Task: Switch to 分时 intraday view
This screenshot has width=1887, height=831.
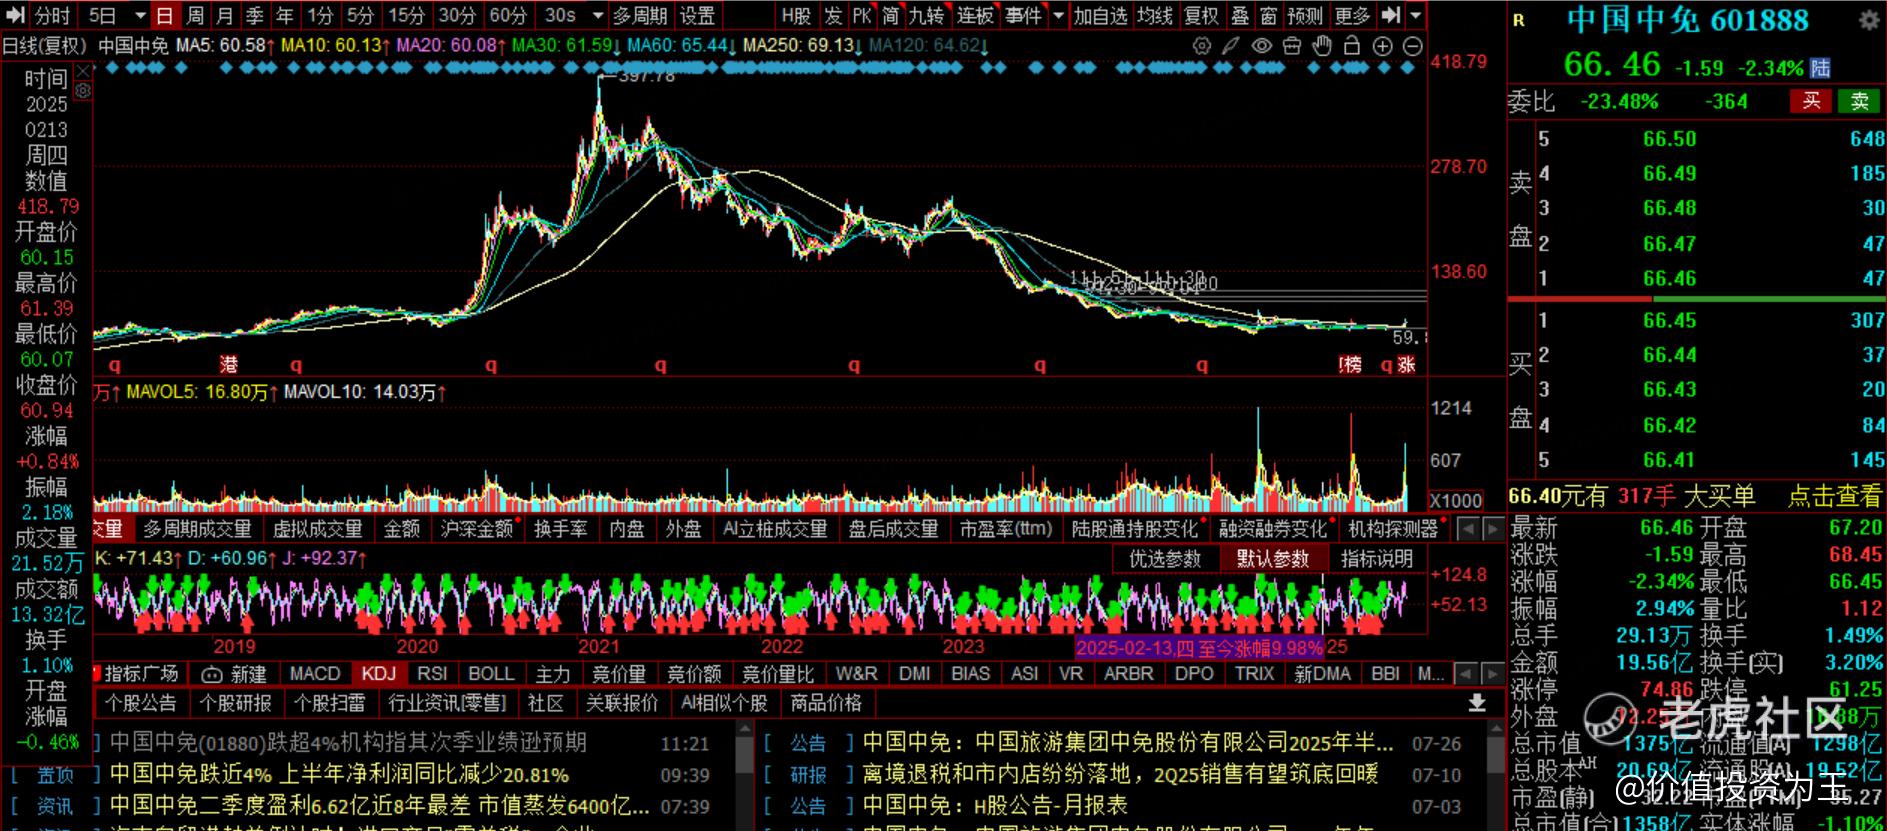Action: [x=52, y=16]
